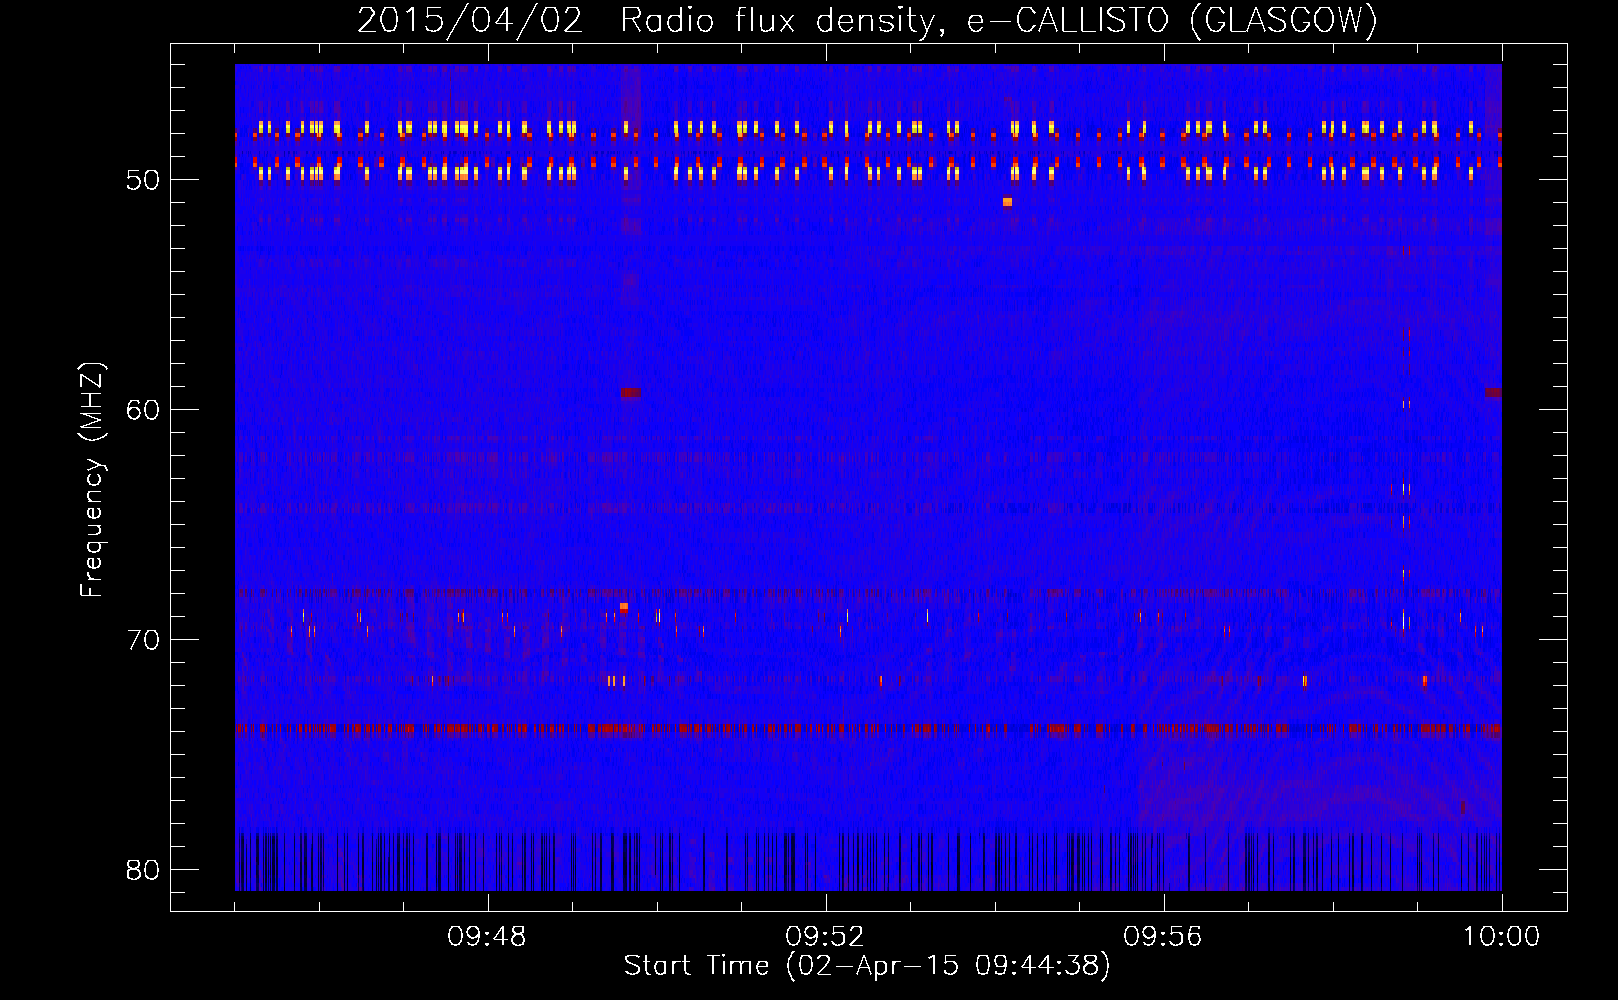Click the red burst at 59 MHz near 09:49:40
1618x1000 pixels.
coord(631,393)
